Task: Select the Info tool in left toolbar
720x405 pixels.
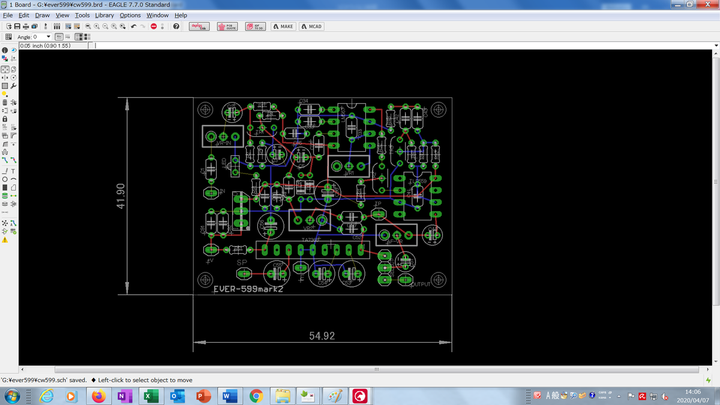Action: pyautogui.click(x=5, y=50)
